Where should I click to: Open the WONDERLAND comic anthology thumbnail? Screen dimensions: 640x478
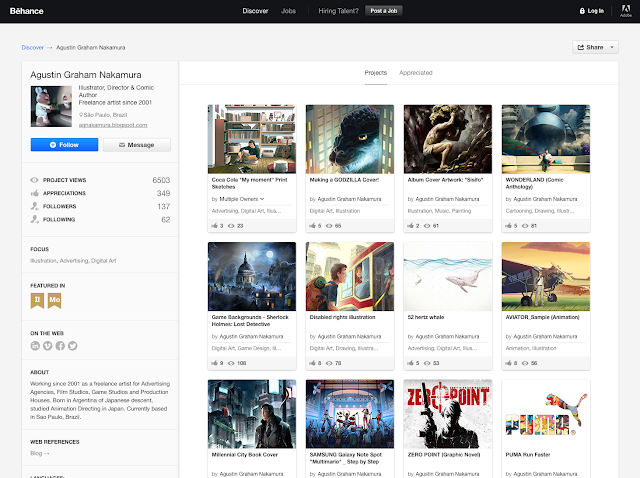click(x=546, y=139)
